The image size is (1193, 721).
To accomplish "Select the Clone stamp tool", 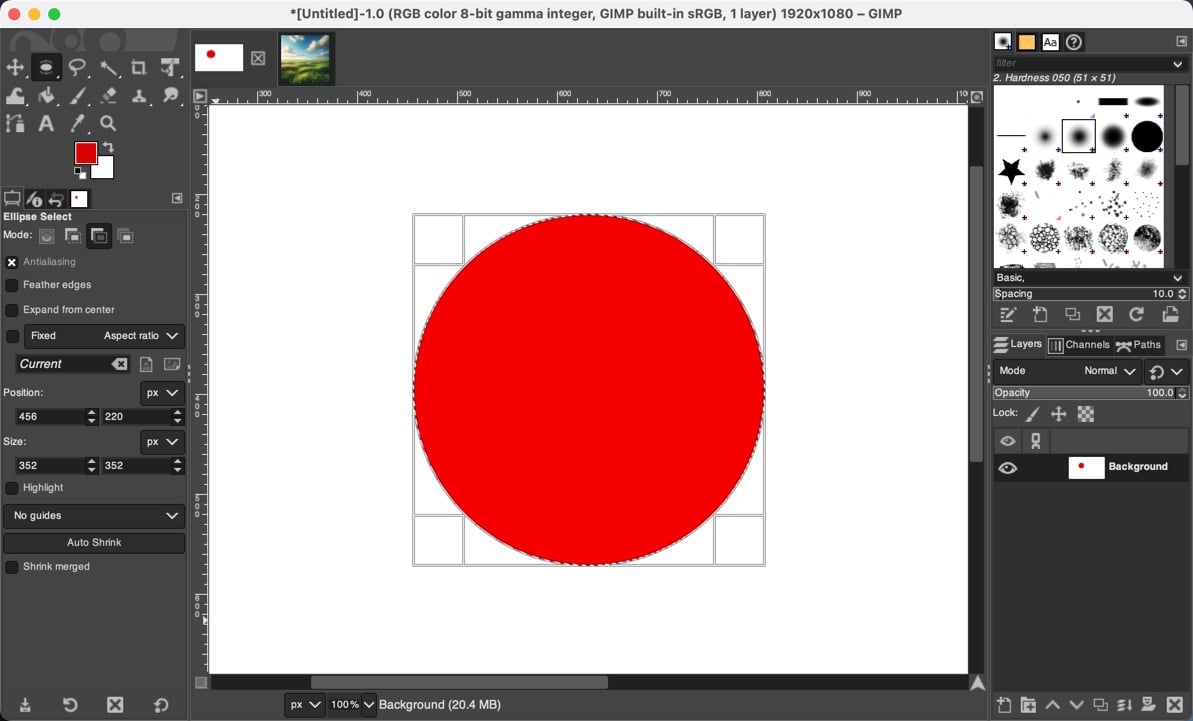I will [x=139, y=95].
